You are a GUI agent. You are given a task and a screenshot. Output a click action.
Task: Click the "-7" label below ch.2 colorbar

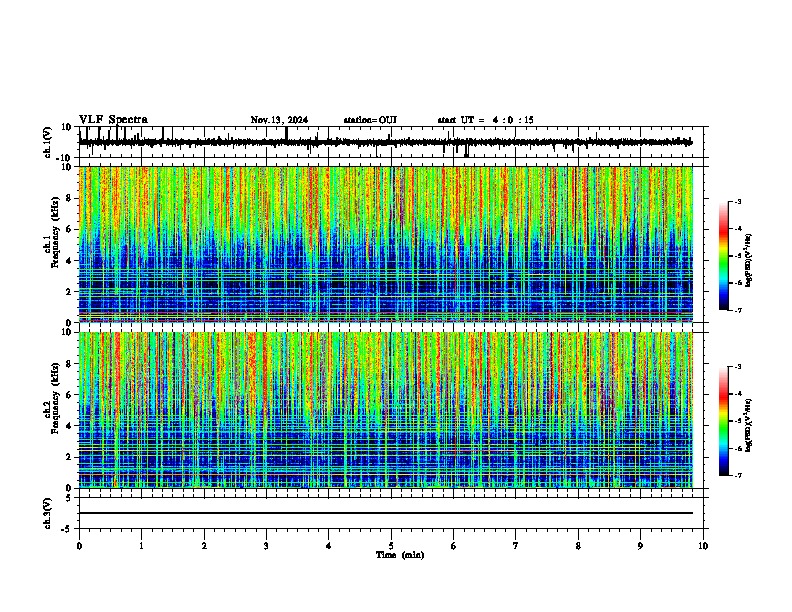pyautogui.click(x=738, y=475)
